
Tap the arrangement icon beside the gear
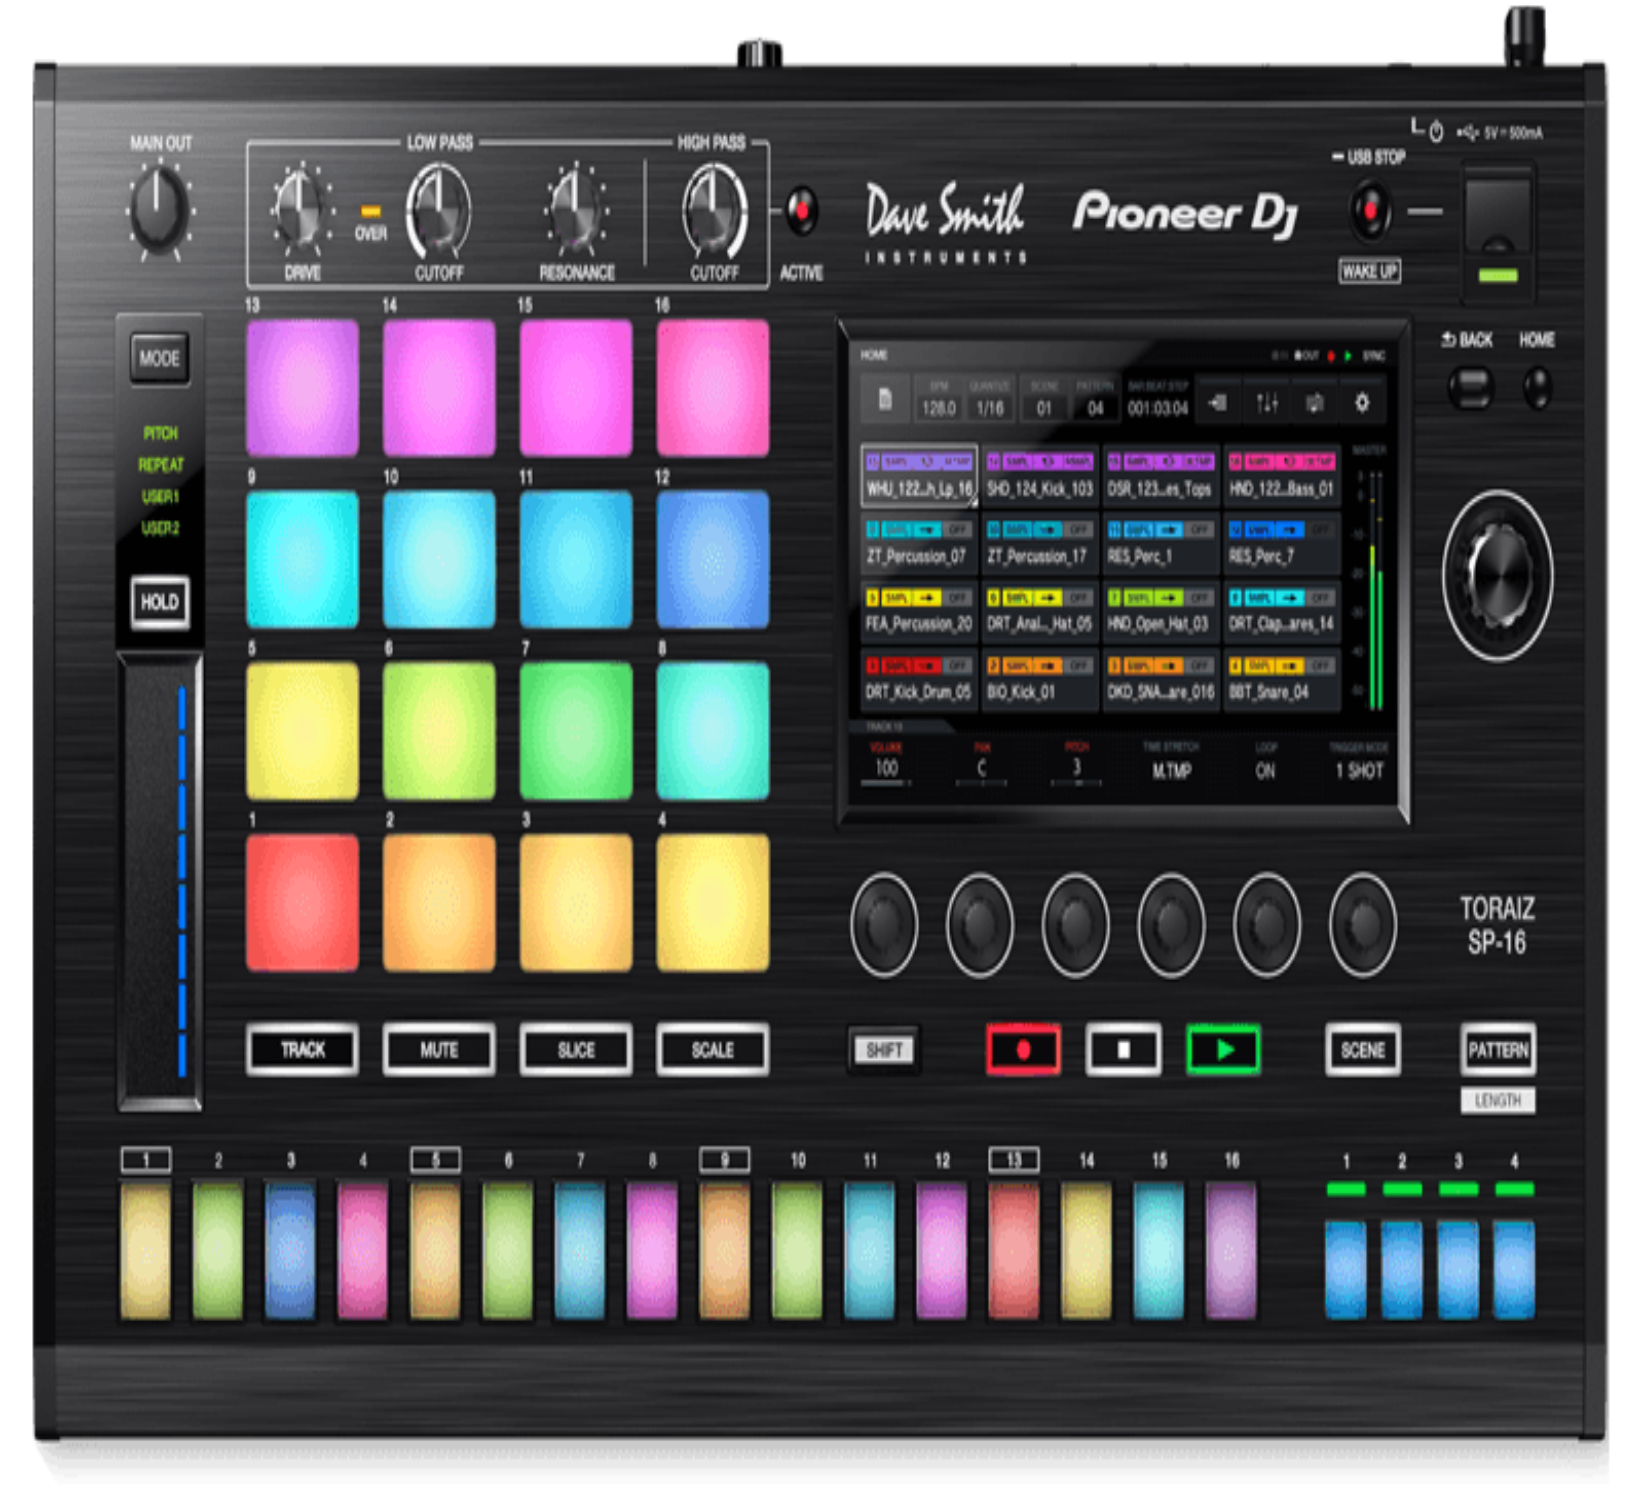tap(1314, 403)
